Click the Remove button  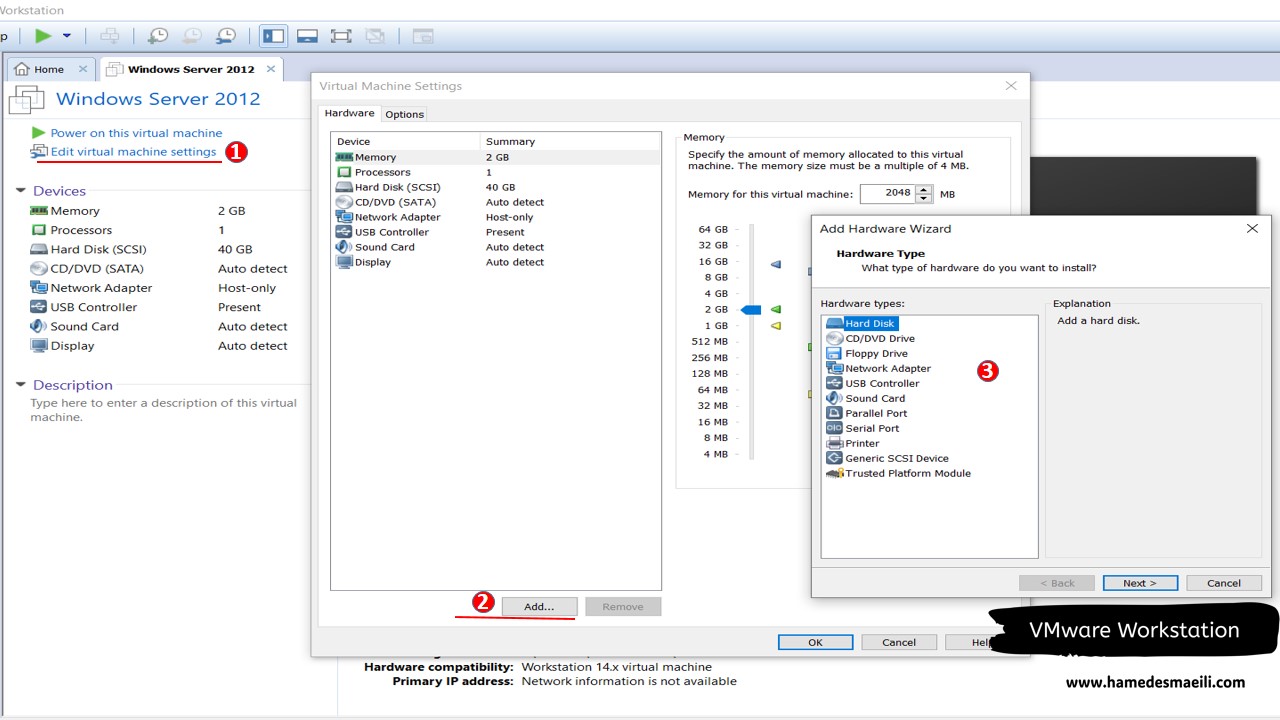coord(623,607)
